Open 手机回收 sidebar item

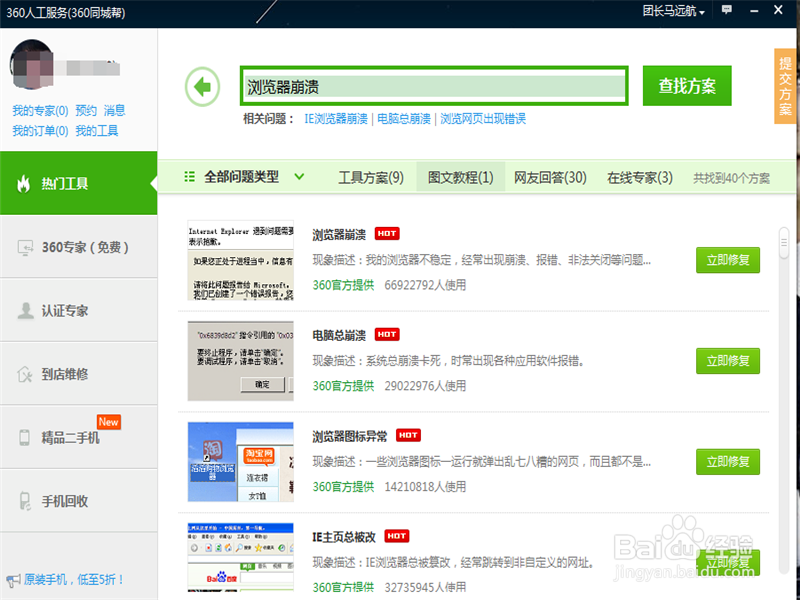pyautogui.click(x=79, y=501)
